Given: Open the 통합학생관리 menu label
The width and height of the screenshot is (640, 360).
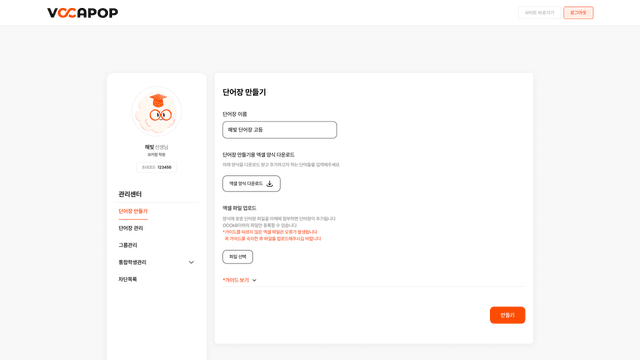Looking at the screenshot, I should (132, 262).
